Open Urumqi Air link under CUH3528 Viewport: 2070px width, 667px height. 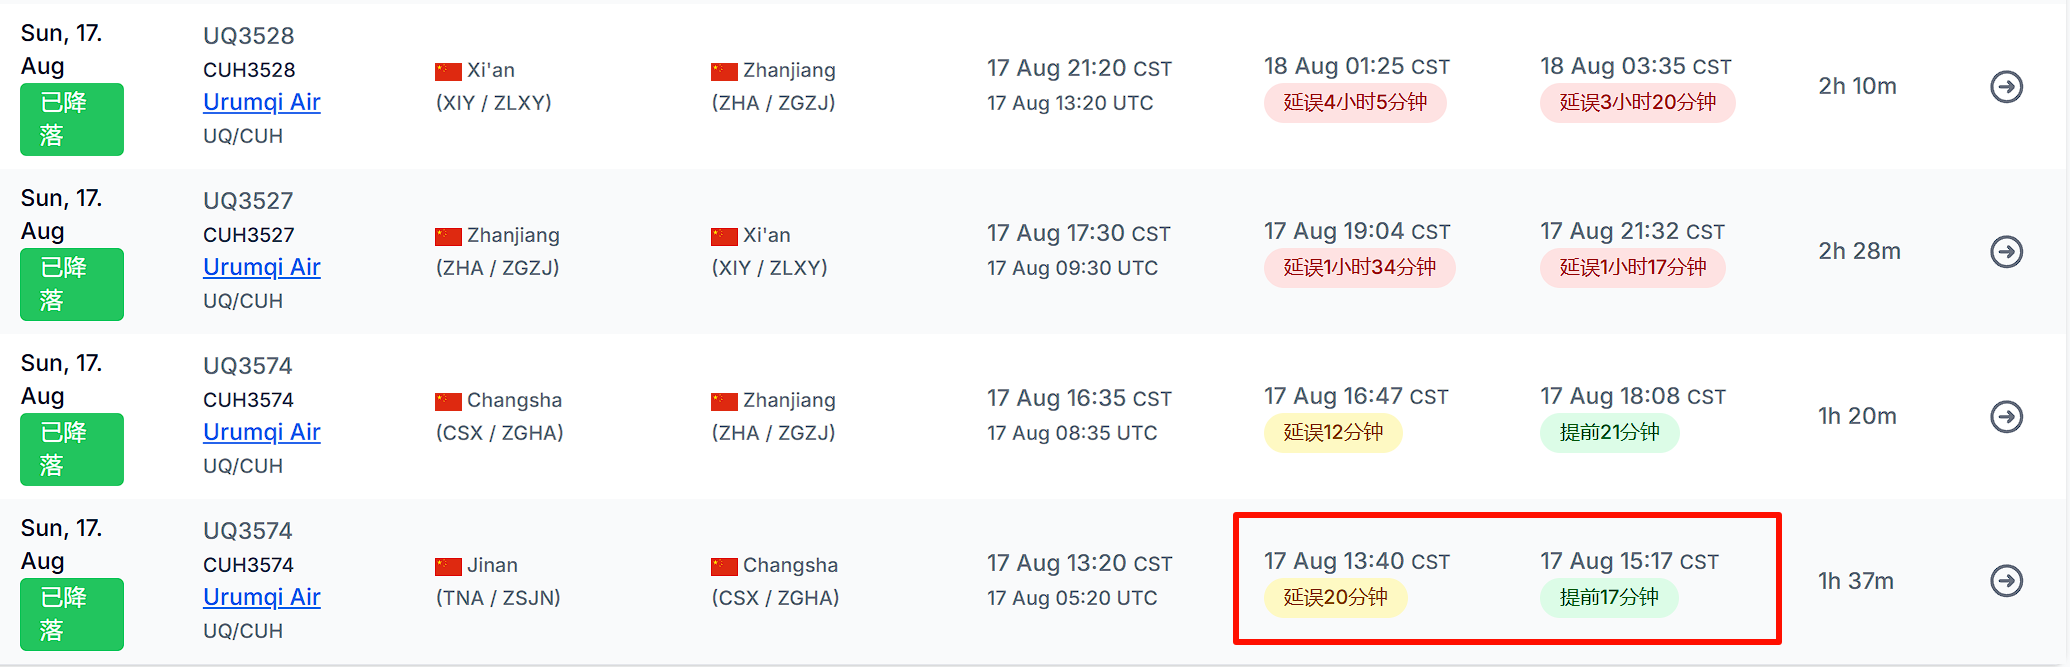pos(261,102)
